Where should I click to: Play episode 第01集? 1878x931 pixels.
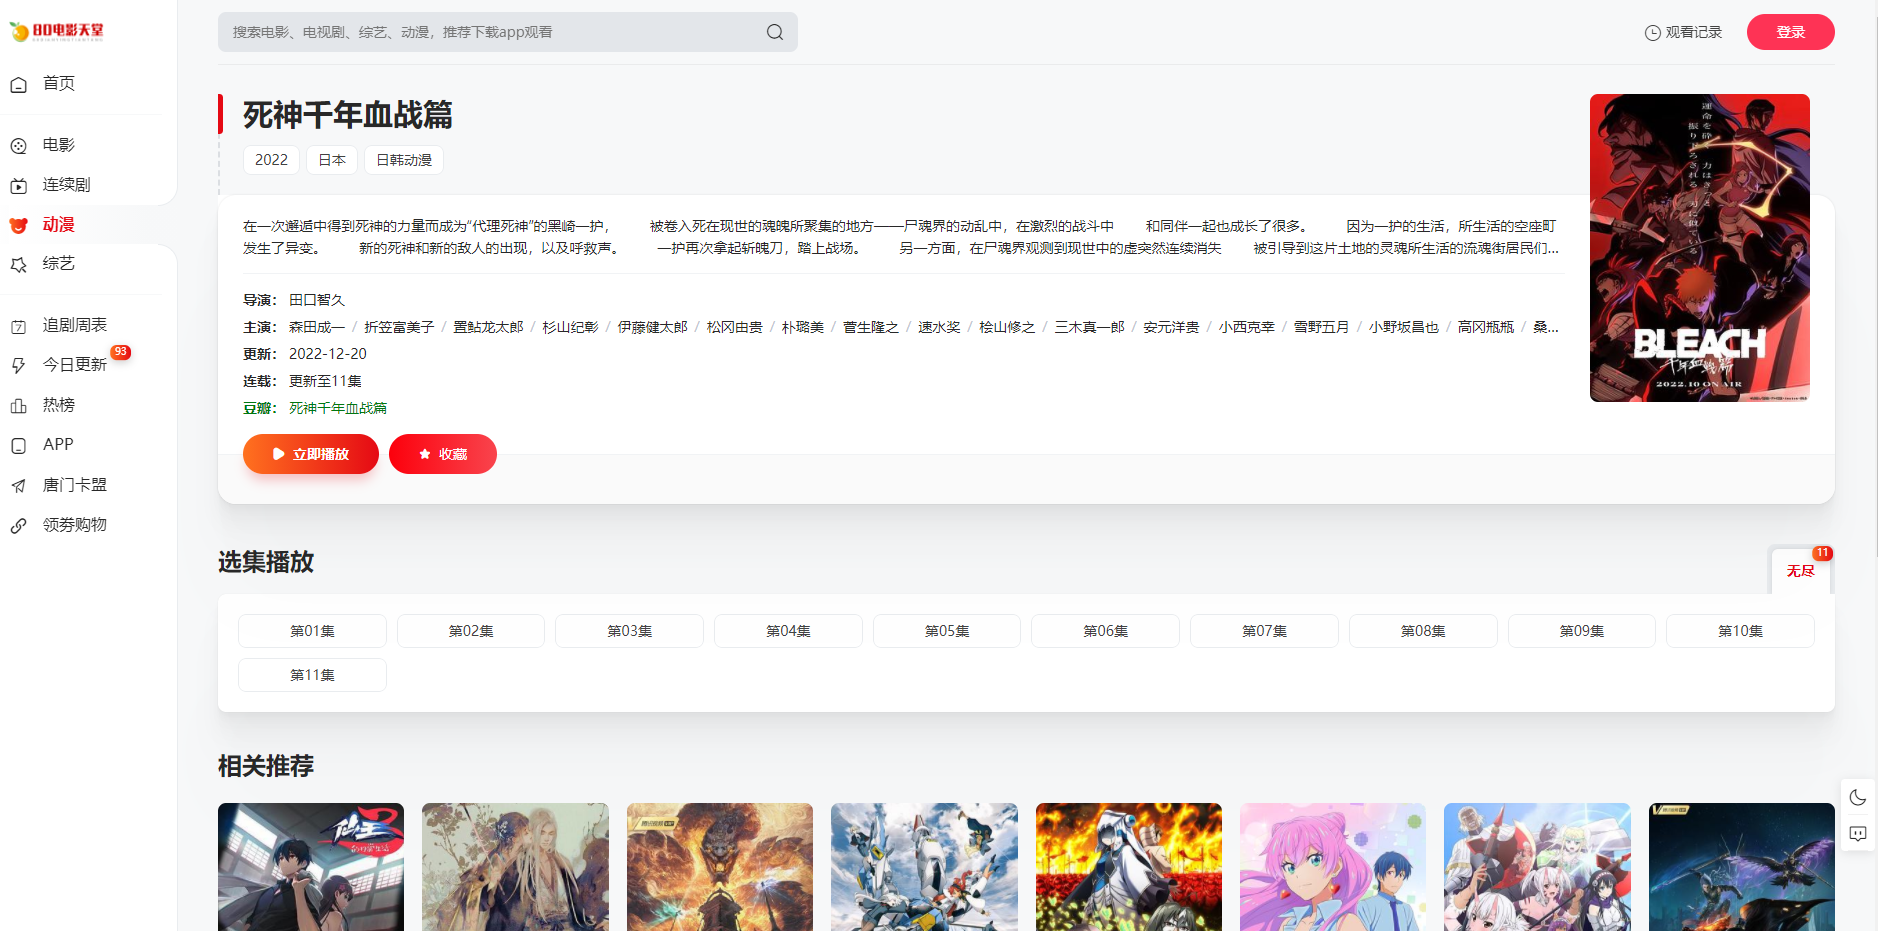(x=312, y=631)
